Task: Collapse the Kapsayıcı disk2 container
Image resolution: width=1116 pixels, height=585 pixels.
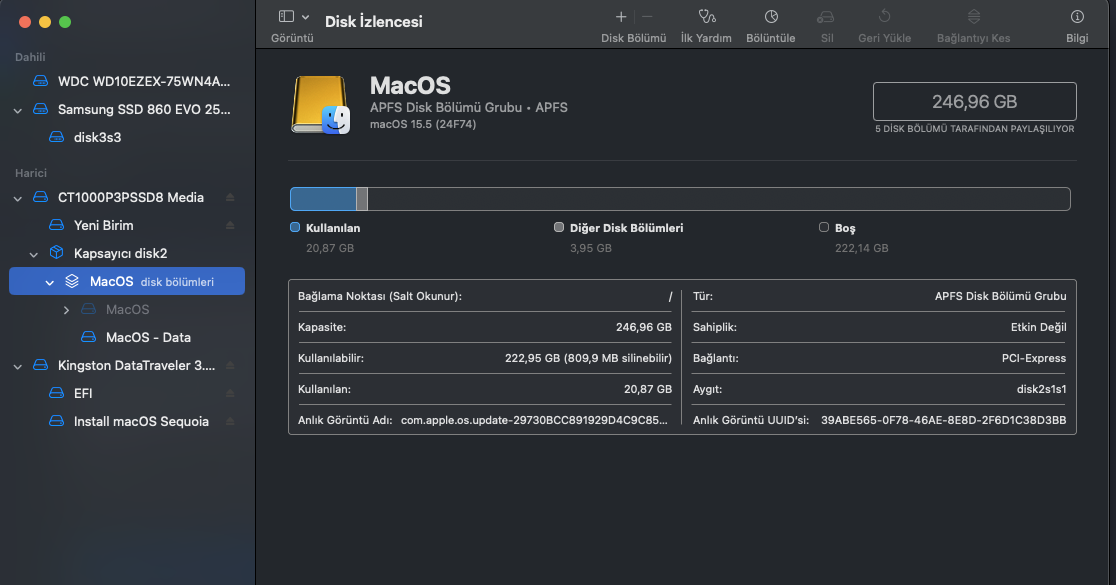Action: pos(34,253)
